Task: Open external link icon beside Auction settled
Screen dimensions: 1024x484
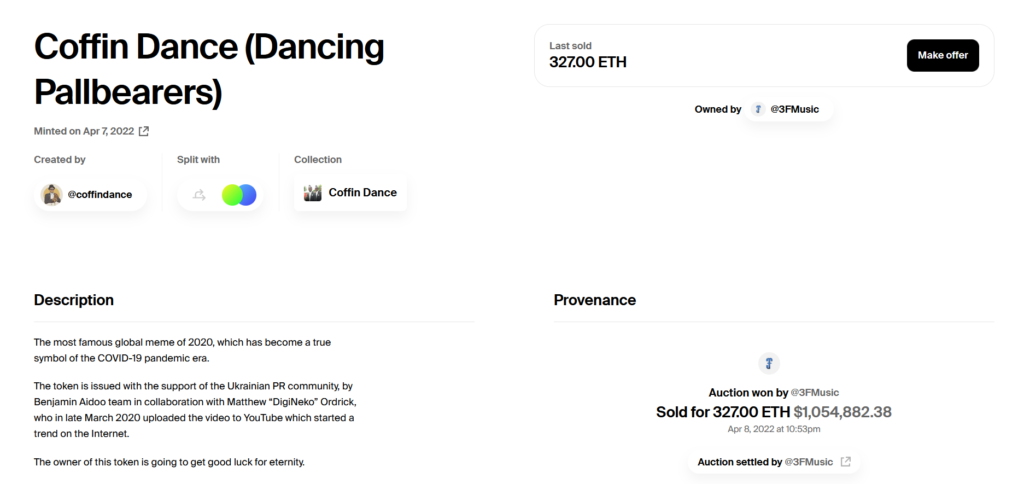Action: point(846,462)
